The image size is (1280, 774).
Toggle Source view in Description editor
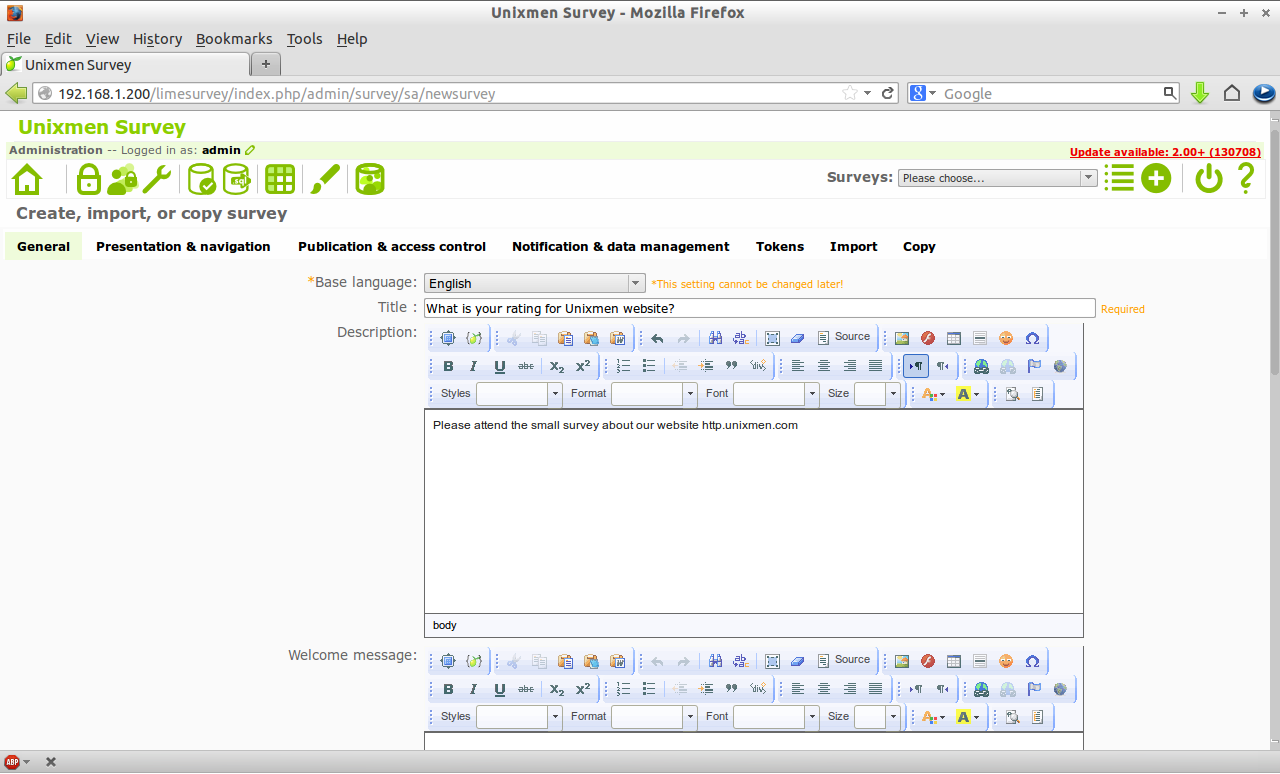843,338
